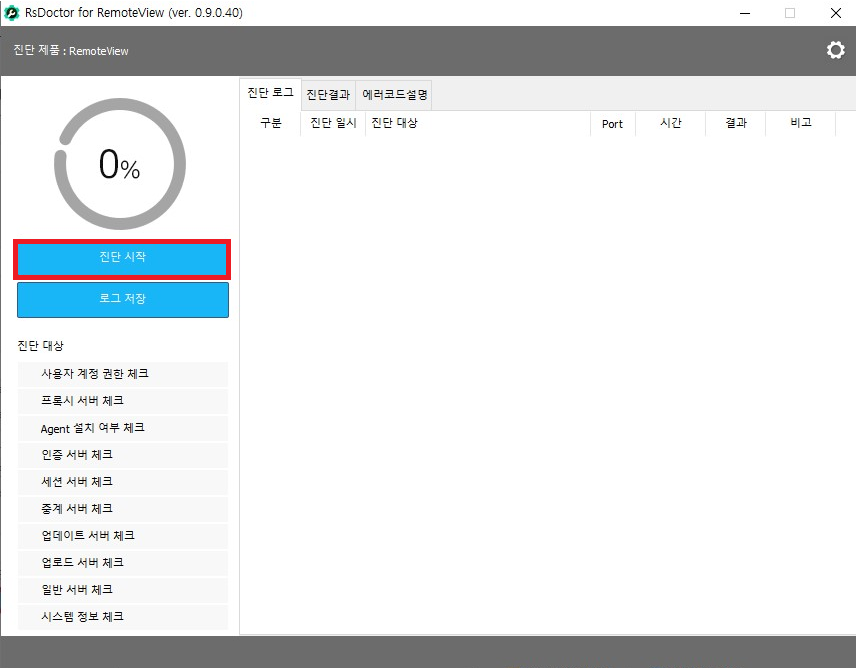Select 프록시 서버 체크 item

tap(82, 401)
